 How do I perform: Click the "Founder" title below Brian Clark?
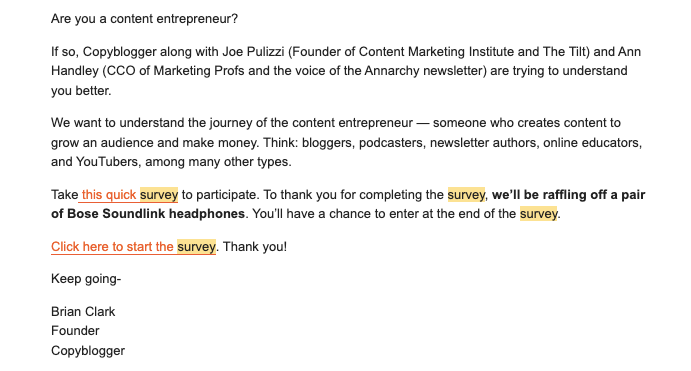(x=75, y=331)
